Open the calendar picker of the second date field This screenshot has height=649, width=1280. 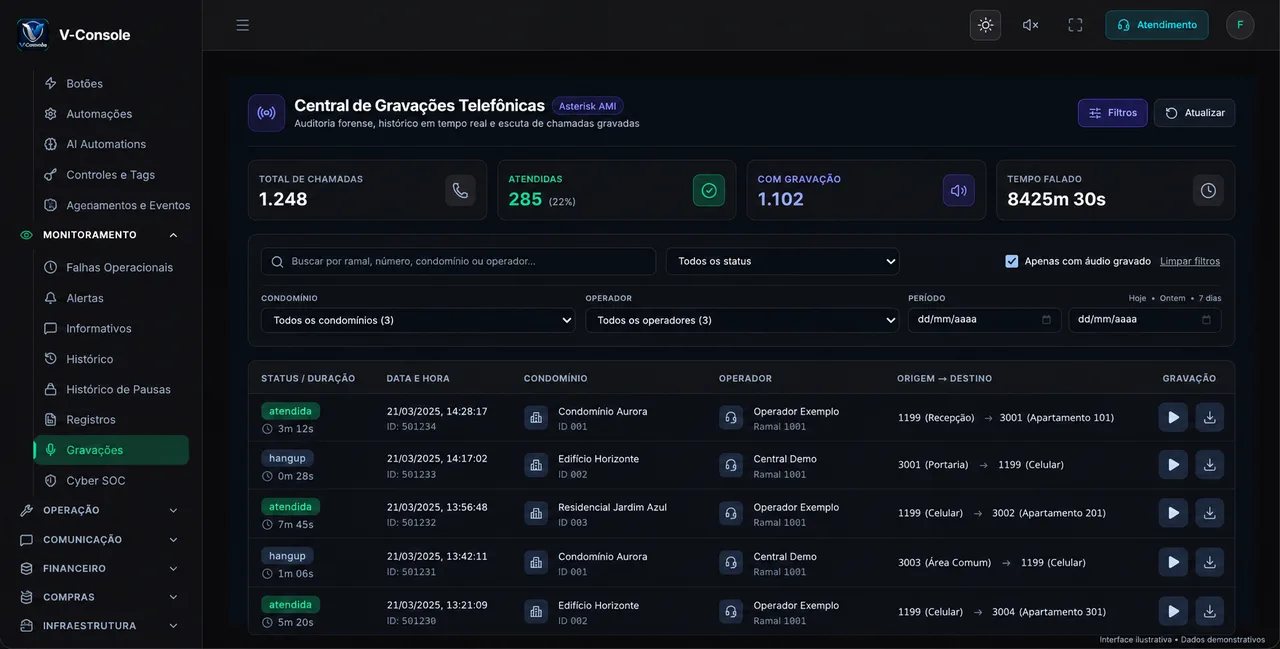1206,320
